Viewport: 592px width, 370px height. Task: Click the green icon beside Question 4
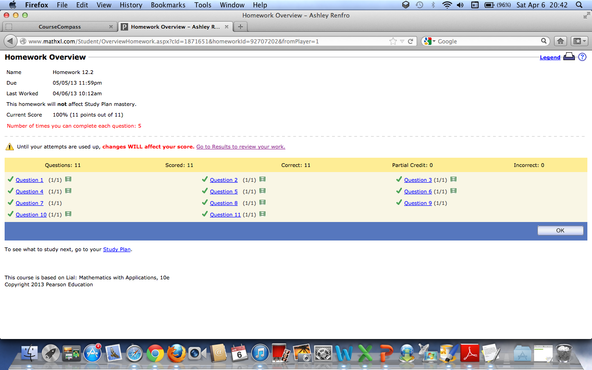coord(68,191)
